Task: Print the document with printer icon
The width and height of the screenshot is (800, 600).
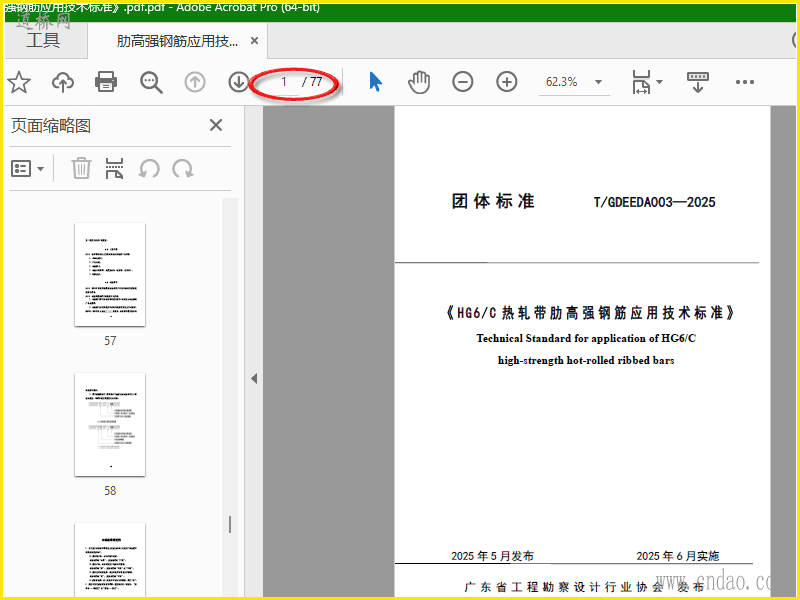Action: coord(106,82)
